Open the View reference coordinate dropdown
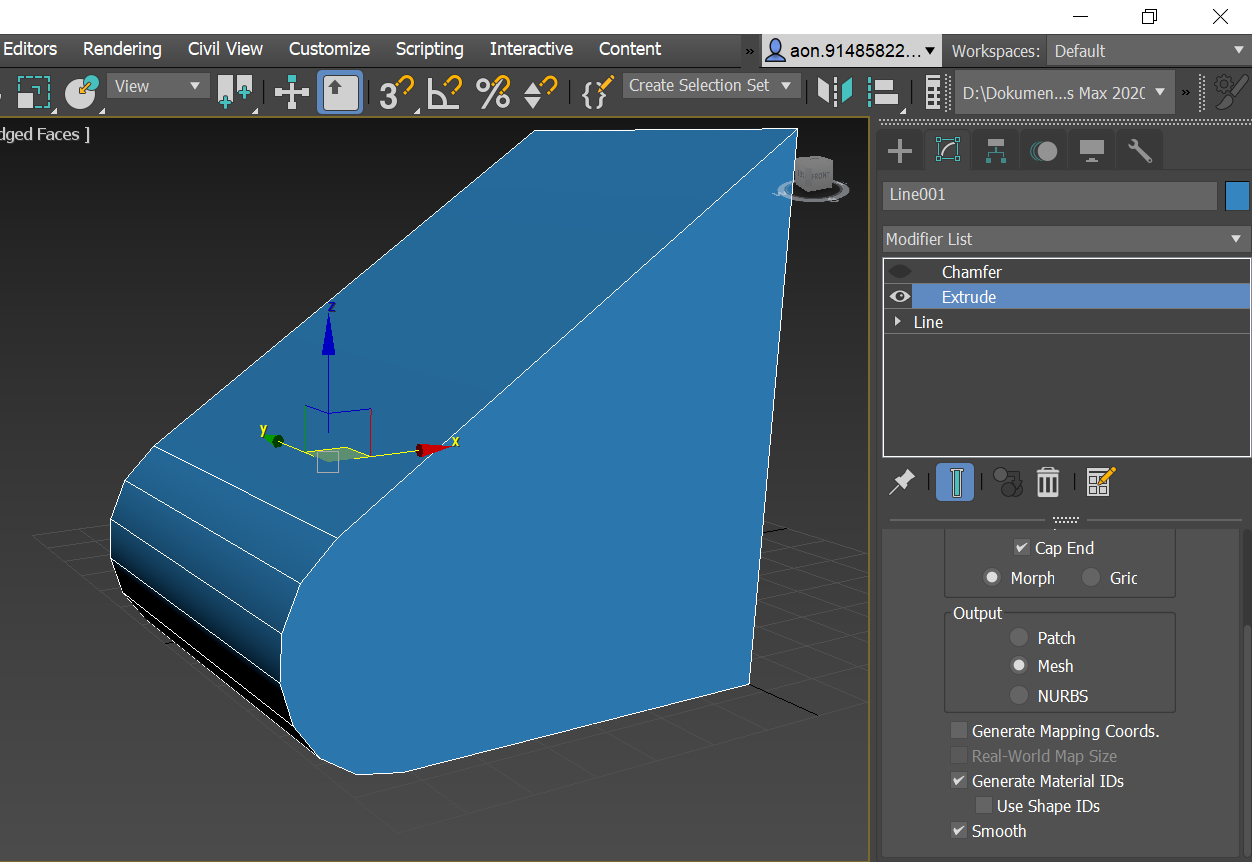Image resolution: width=1252 pixels, height=862 pixels. click(158, 87)
